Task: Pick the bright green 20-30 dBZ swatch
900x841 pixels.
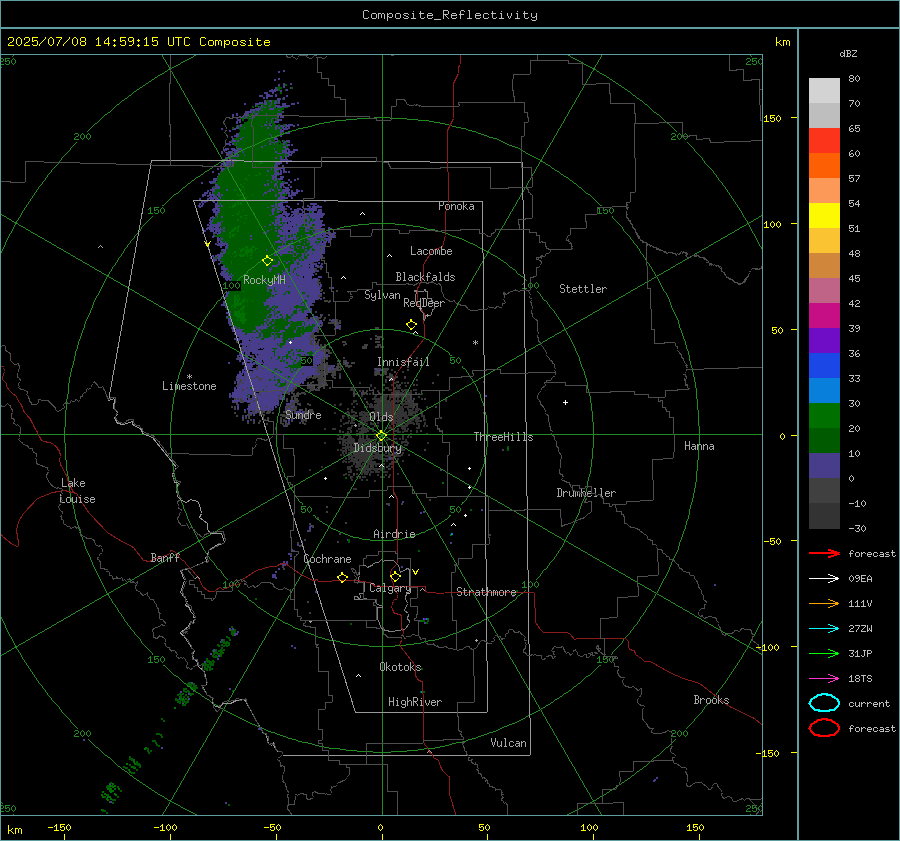Action: (x=824, y=416)
